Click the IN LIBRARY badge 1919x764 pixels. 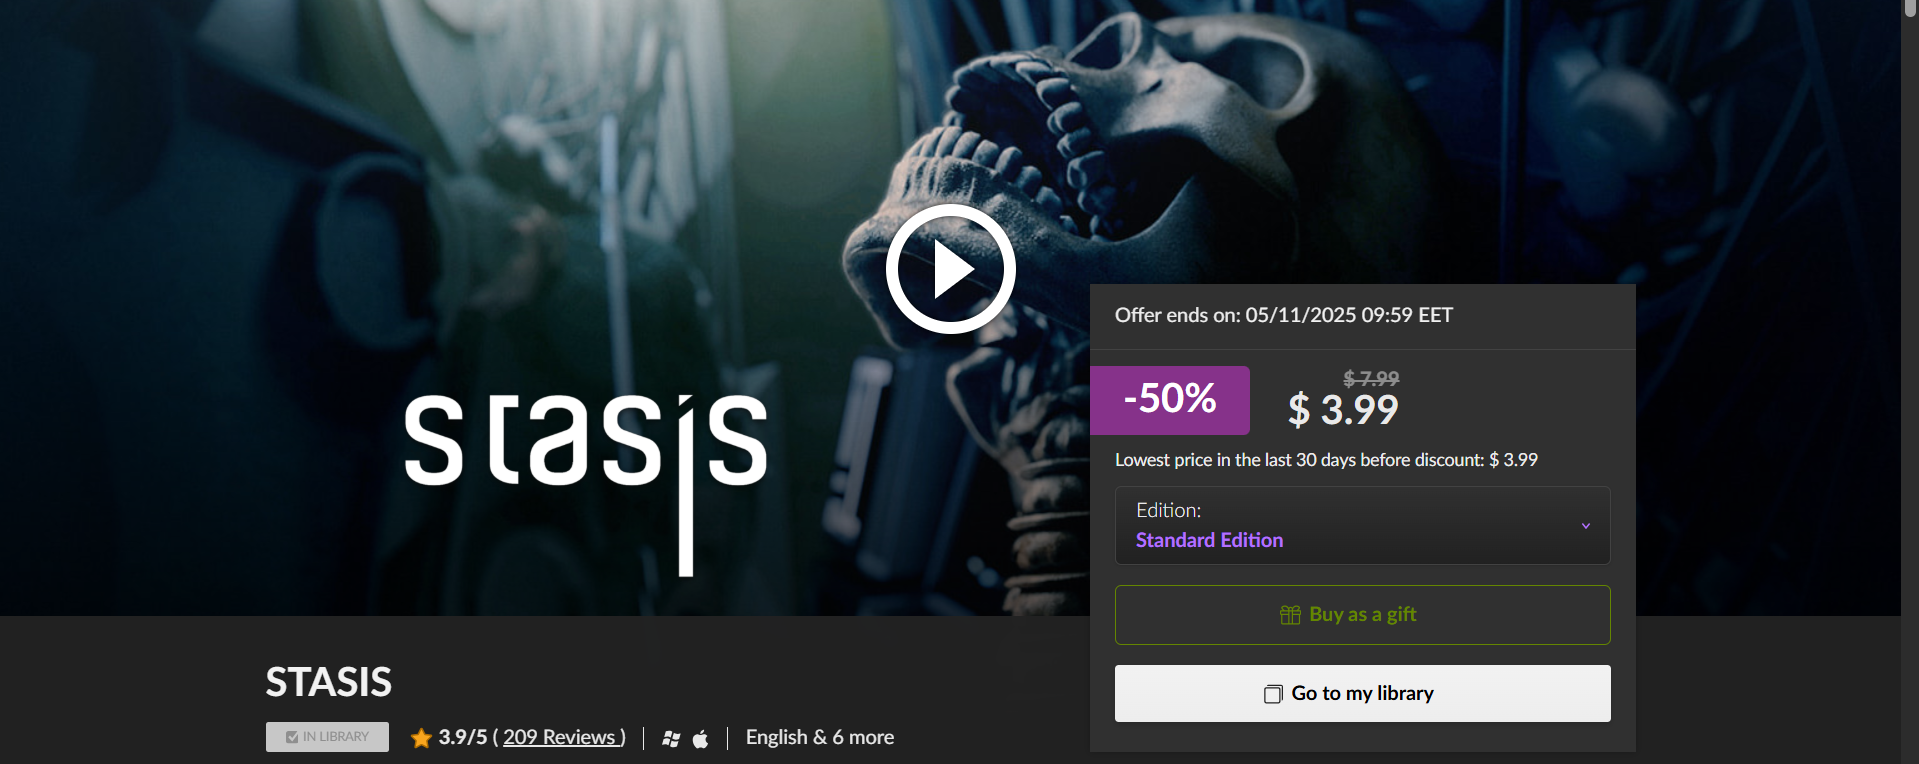327,737
